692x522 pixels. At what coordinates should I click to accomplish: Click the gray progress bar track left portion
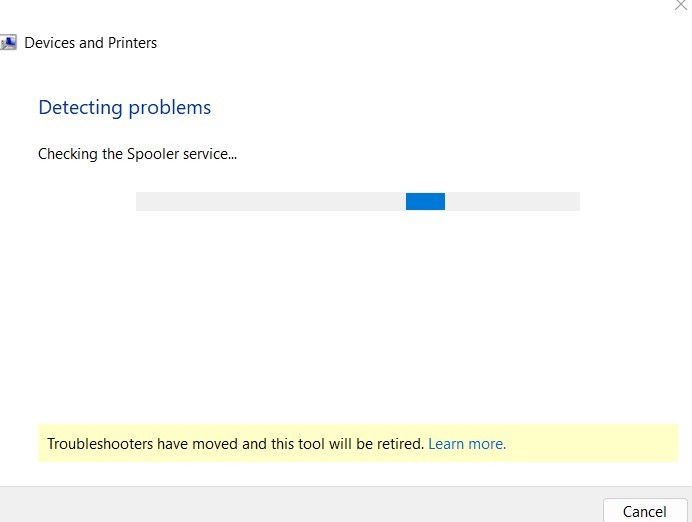point(271,201)
